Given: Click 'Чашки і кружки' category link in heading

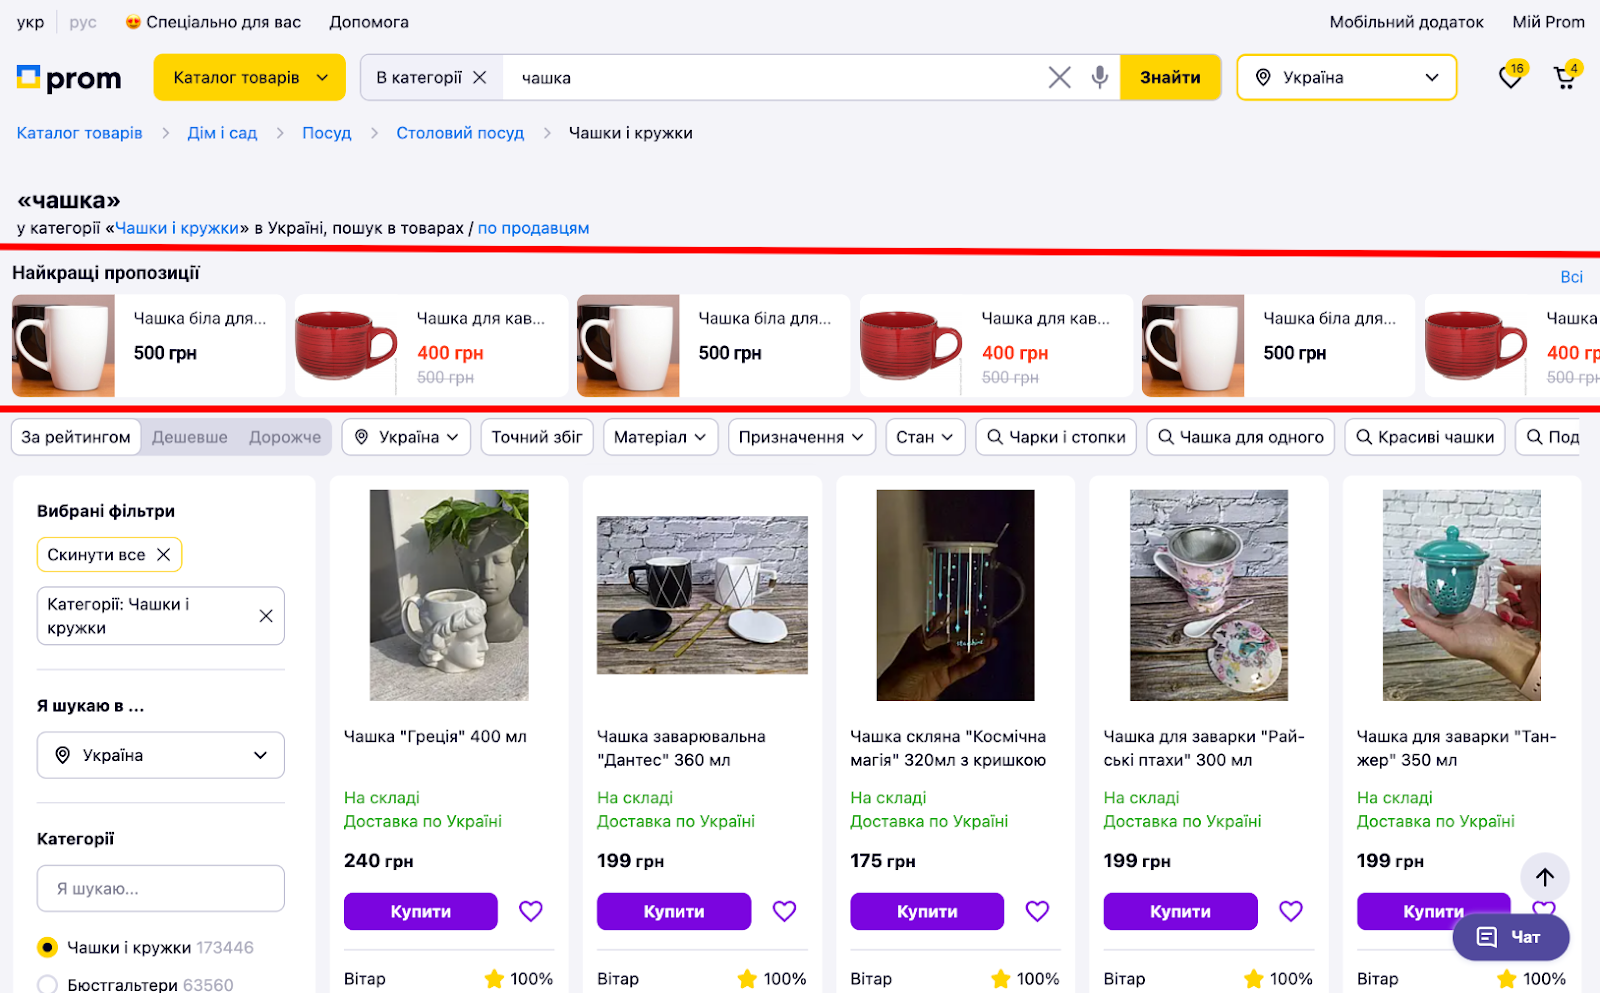Looking at the screenshot, I should pyautogui.click(x=177, y=228).
